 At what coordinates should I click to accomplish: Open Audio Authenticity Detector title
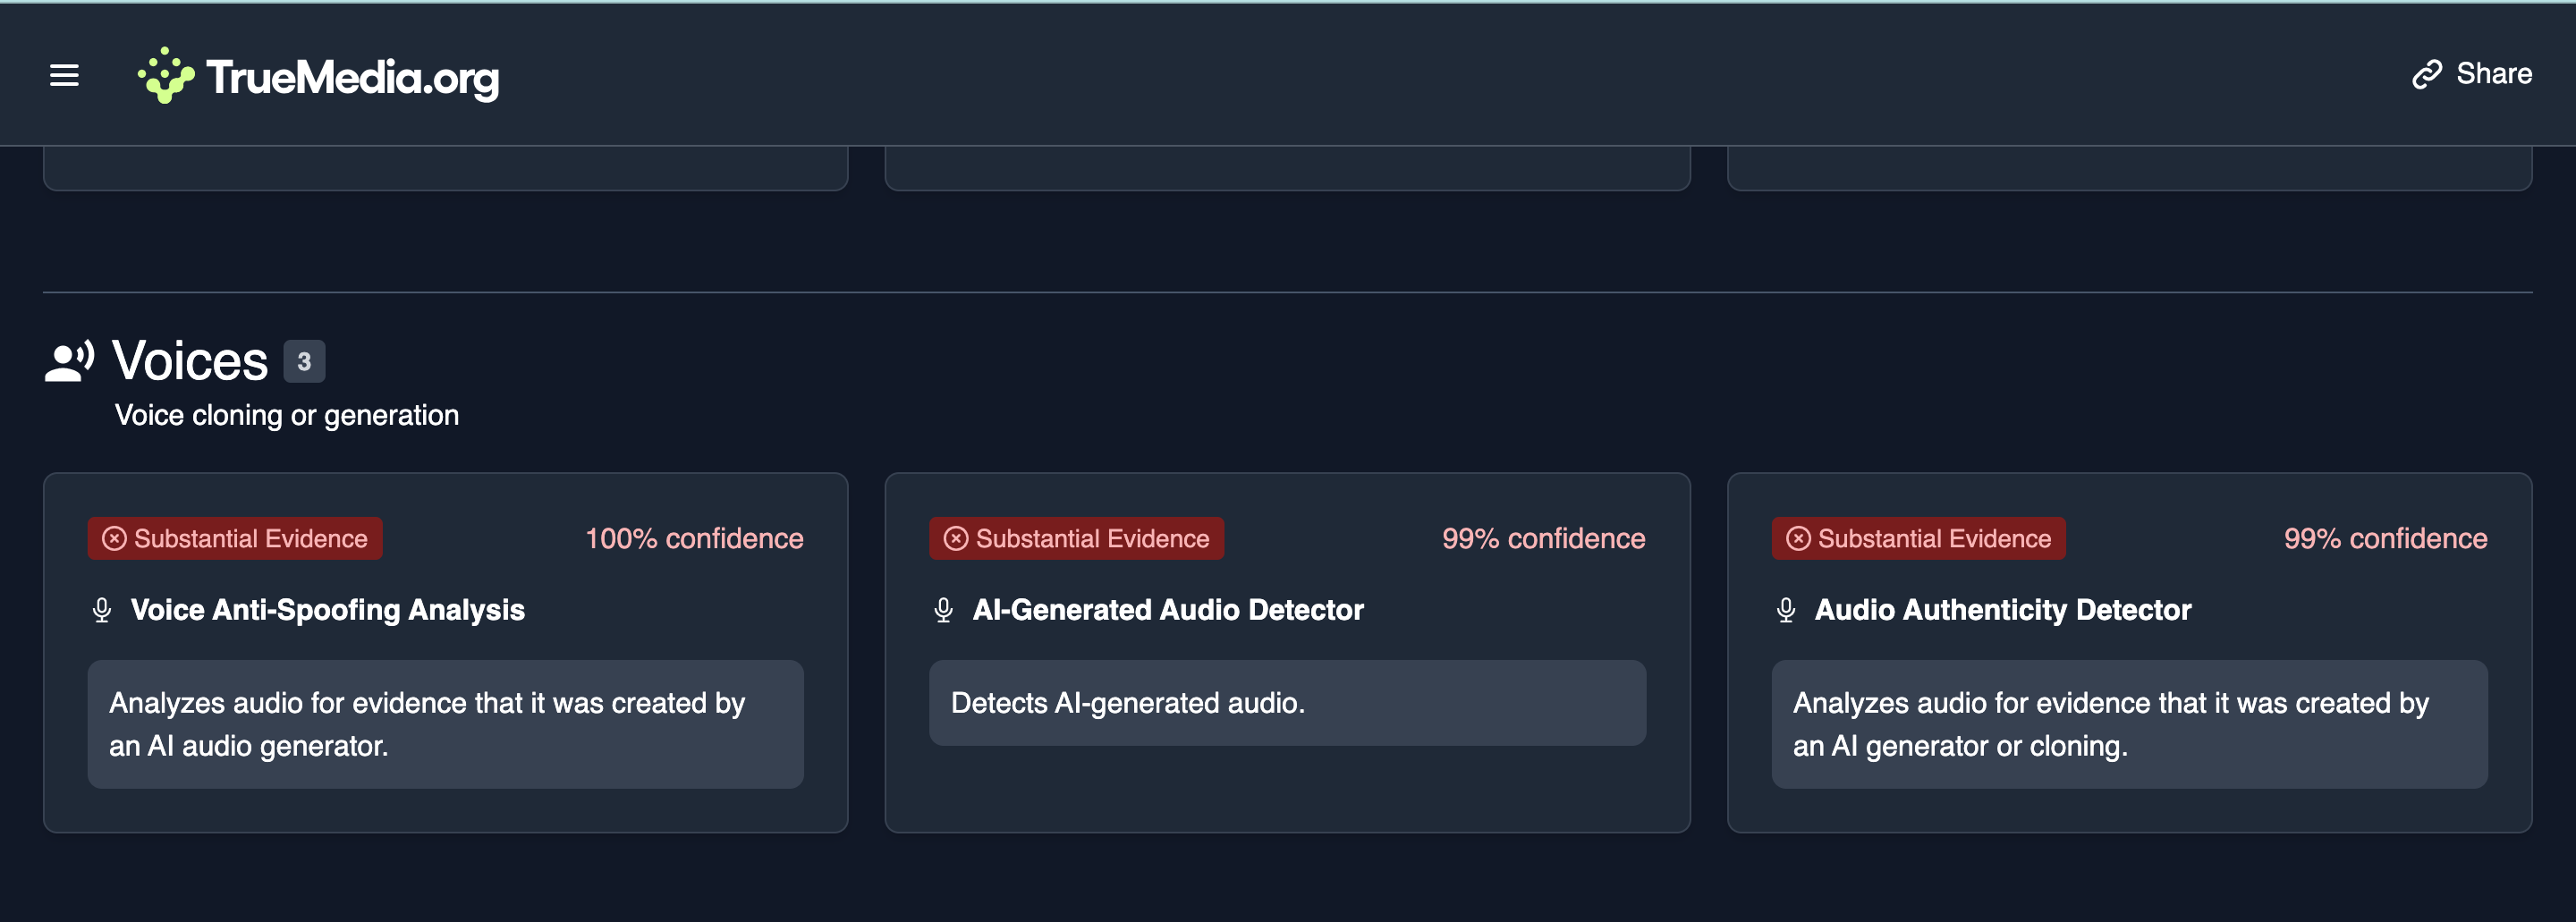tap(2003, 610)
